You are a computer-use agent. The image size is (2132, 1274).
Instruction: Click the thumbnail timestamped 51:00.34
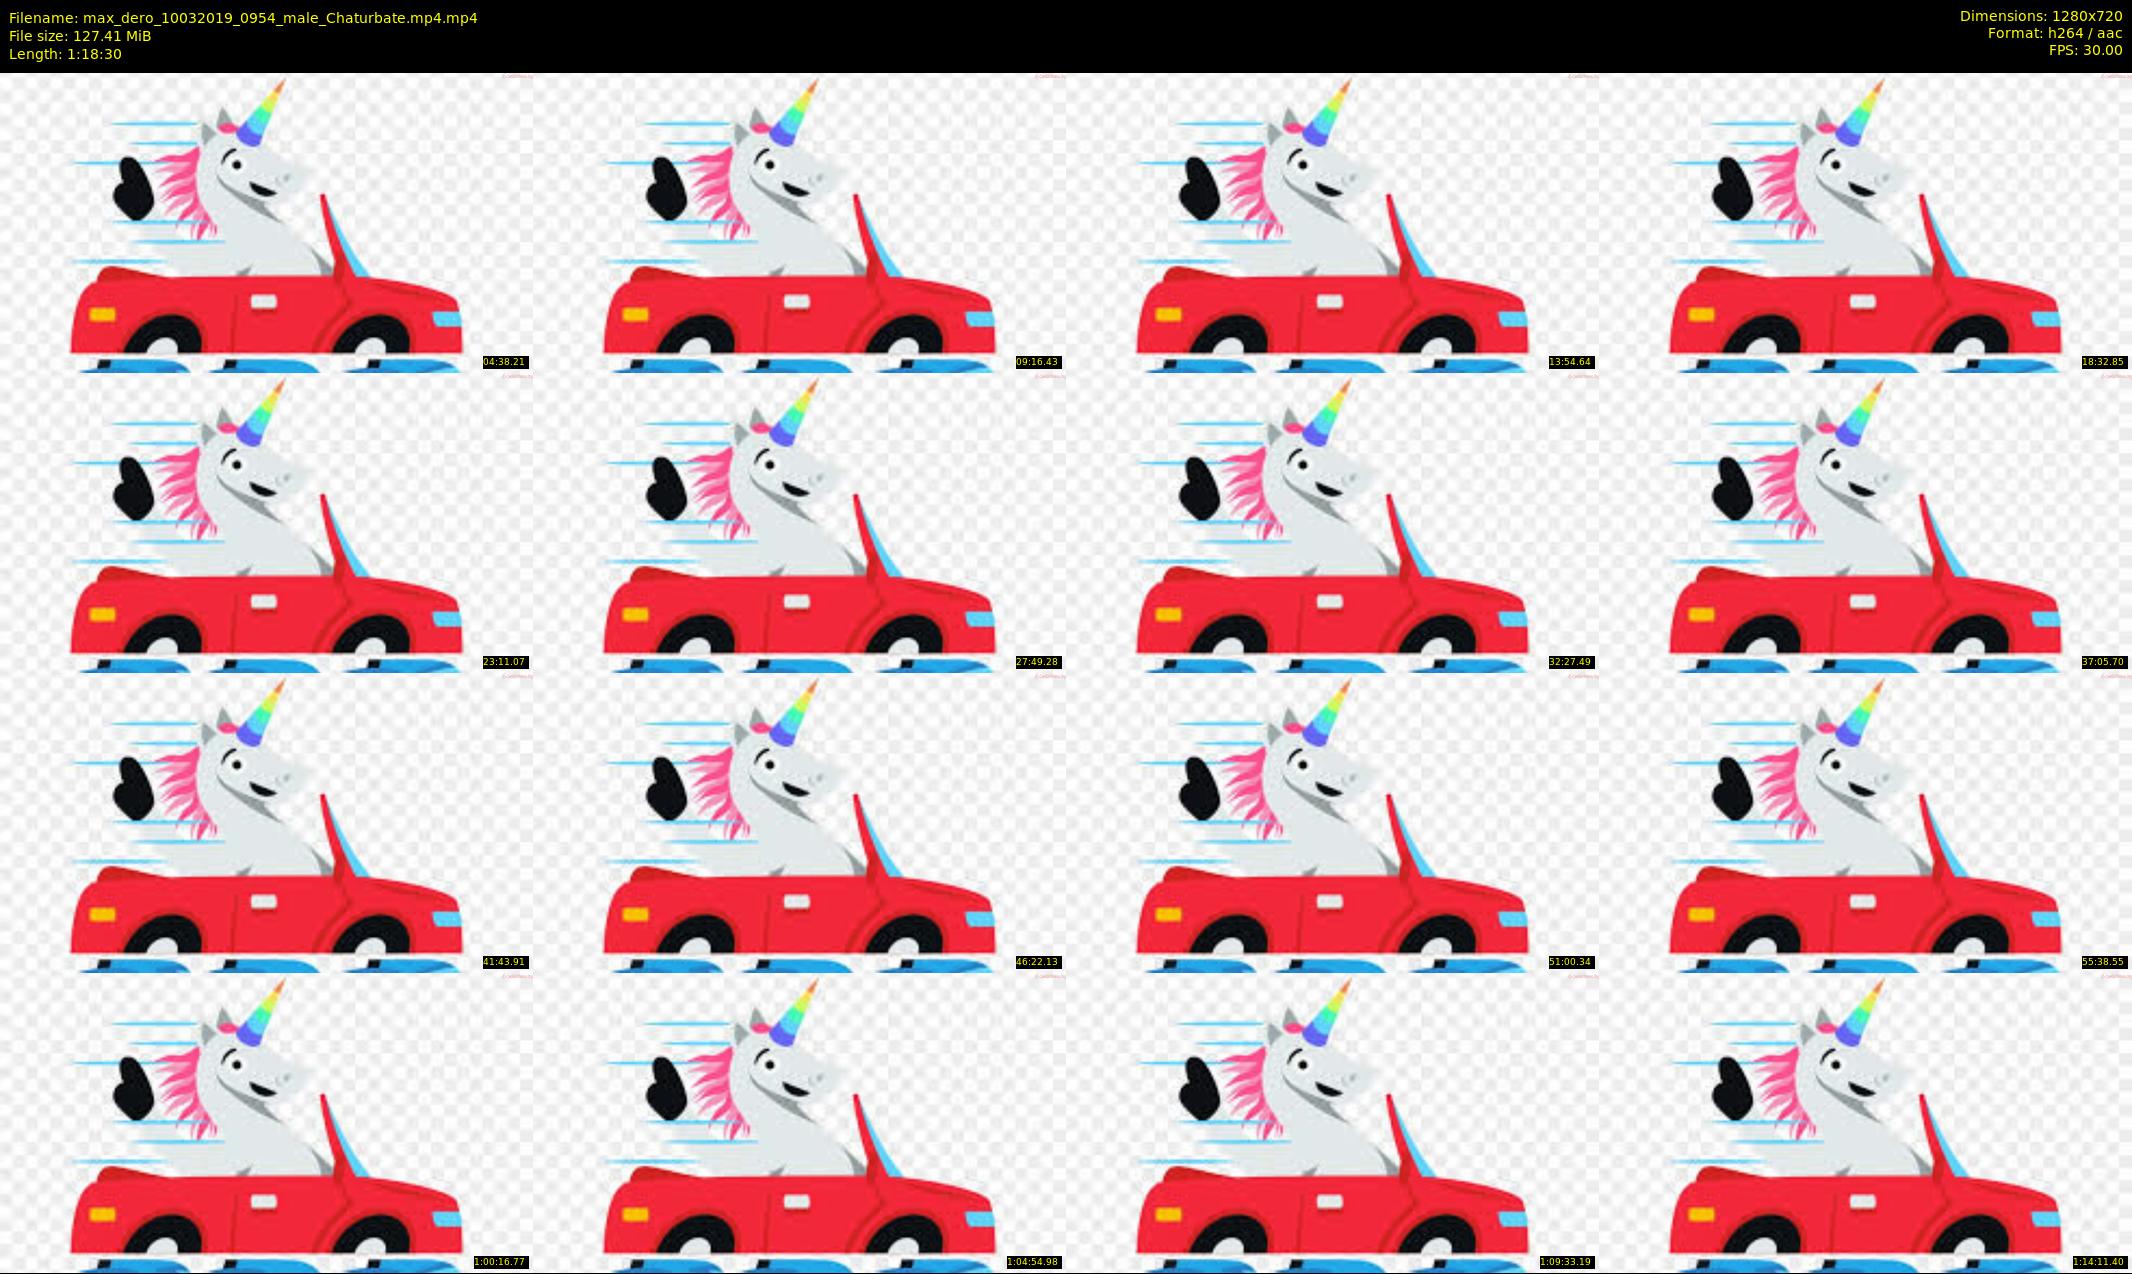(x=1332, y=822)
